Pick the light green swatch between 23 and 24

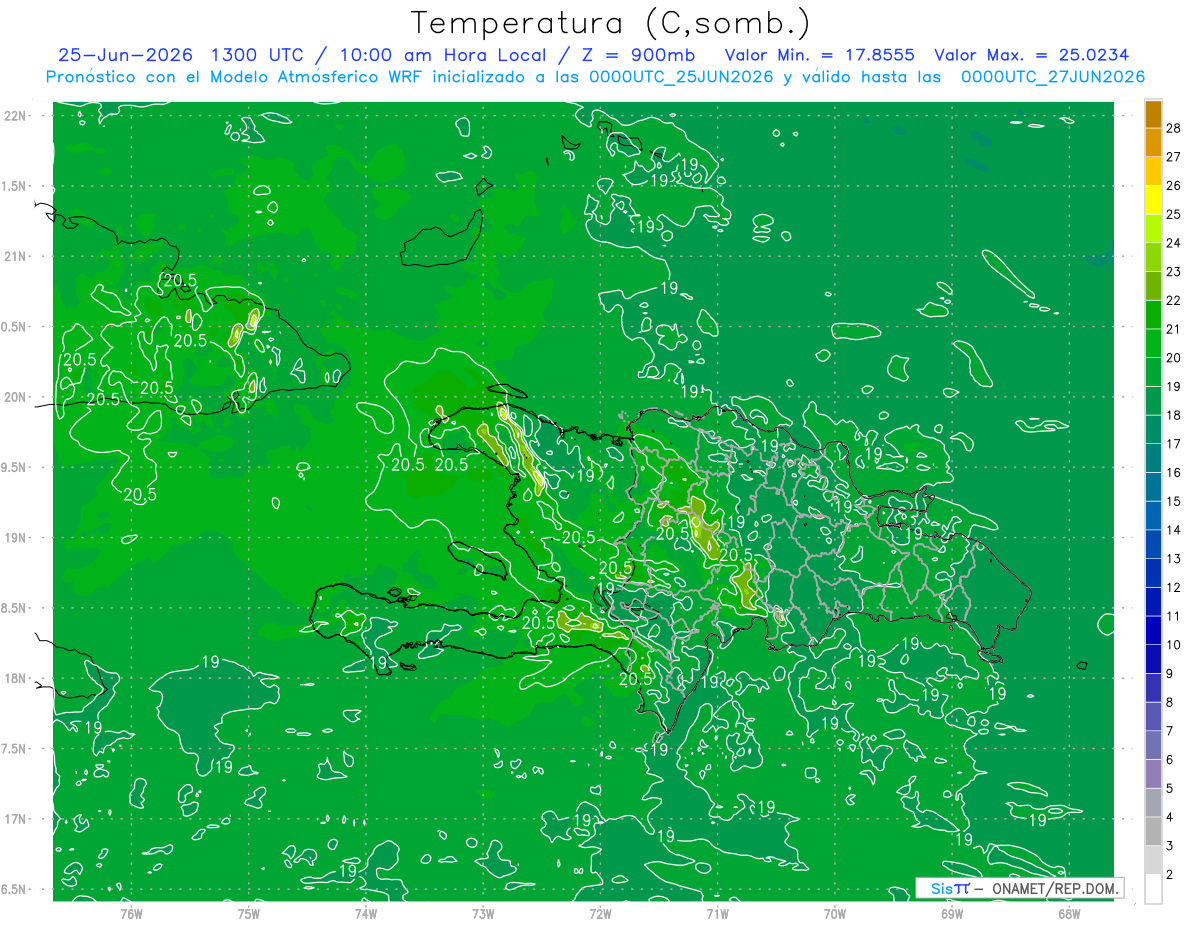pyautogui.click(x=1153, y=256)
